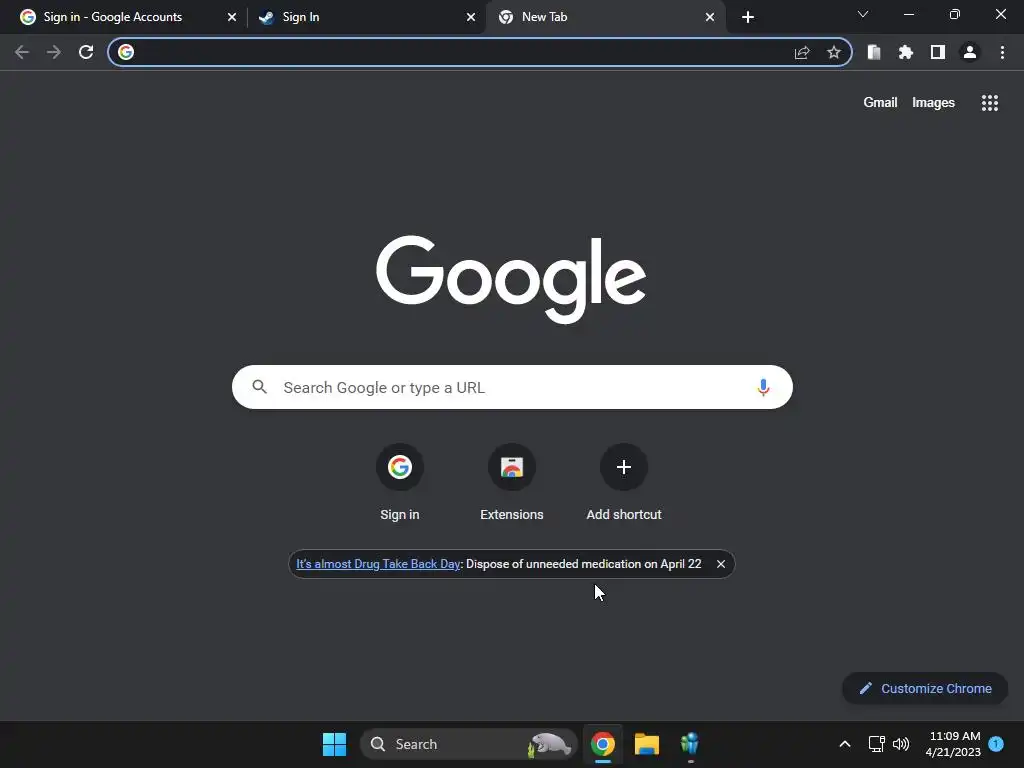The image size is (1024, 768).
Task: Click the magnifier icon in the Google search box
Action: pos(260,387)
